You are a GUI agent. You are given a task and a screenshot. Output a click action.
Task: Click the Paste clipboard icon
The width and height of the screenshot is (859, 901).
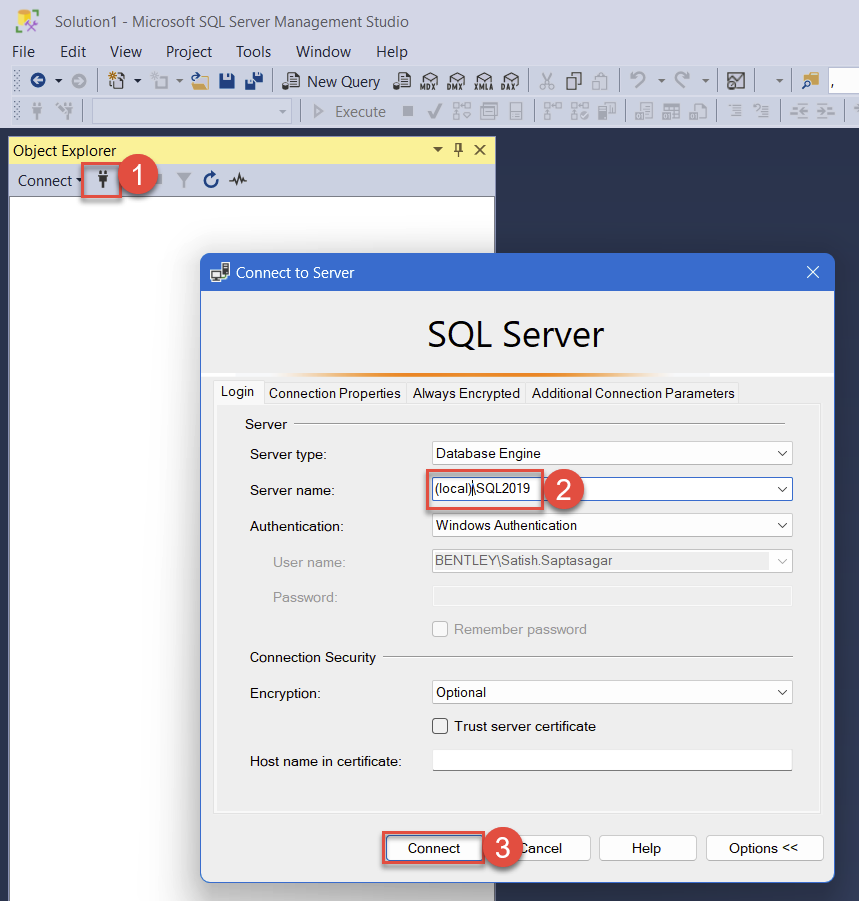tap(600, 81)
